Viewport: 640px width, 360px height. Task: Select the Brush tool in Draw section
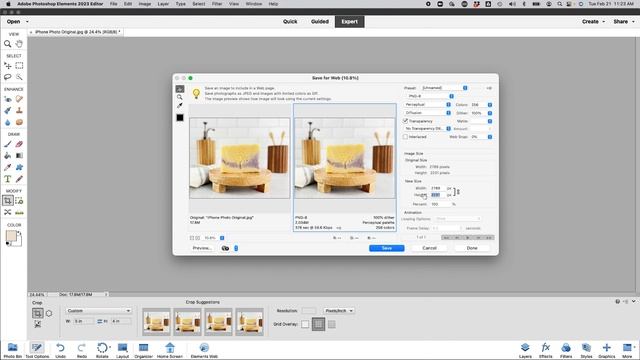tap(7, 144)
